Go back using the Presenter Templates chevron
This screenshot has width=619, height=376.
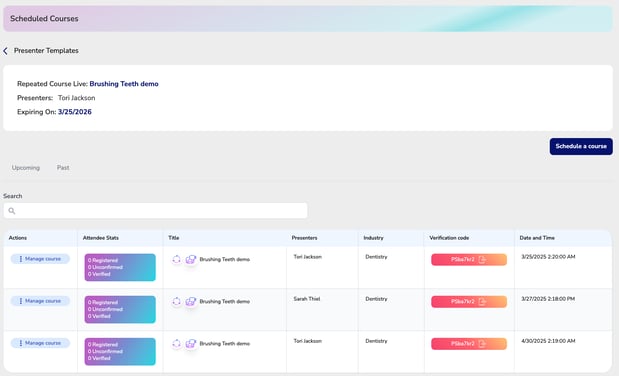(6, 51)
